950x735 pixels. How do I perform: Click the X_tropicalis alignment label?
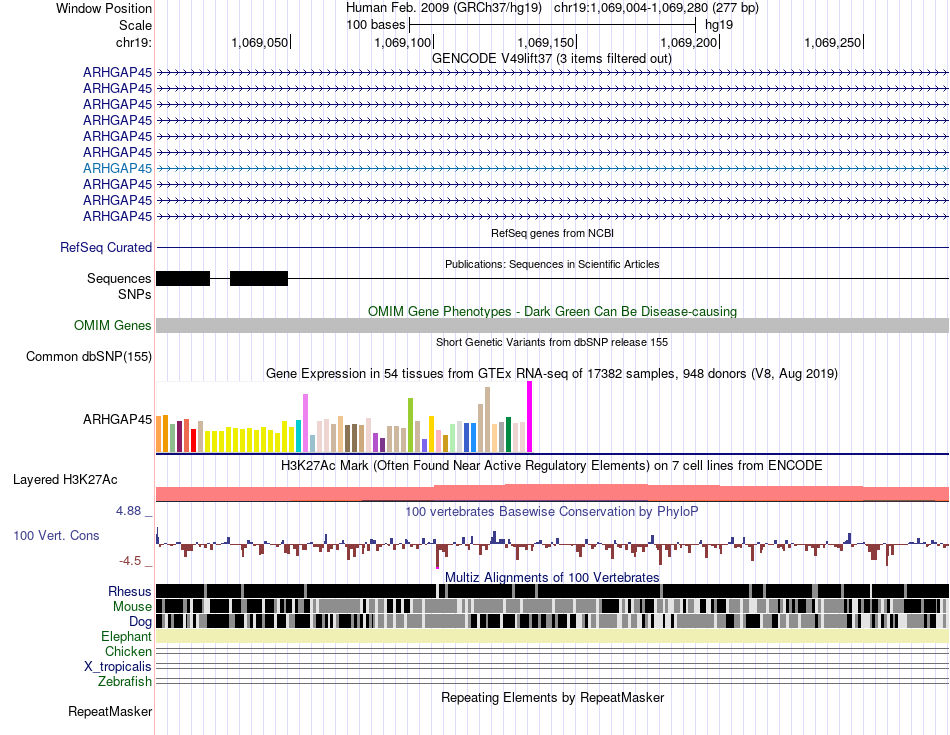click(118, 667)
